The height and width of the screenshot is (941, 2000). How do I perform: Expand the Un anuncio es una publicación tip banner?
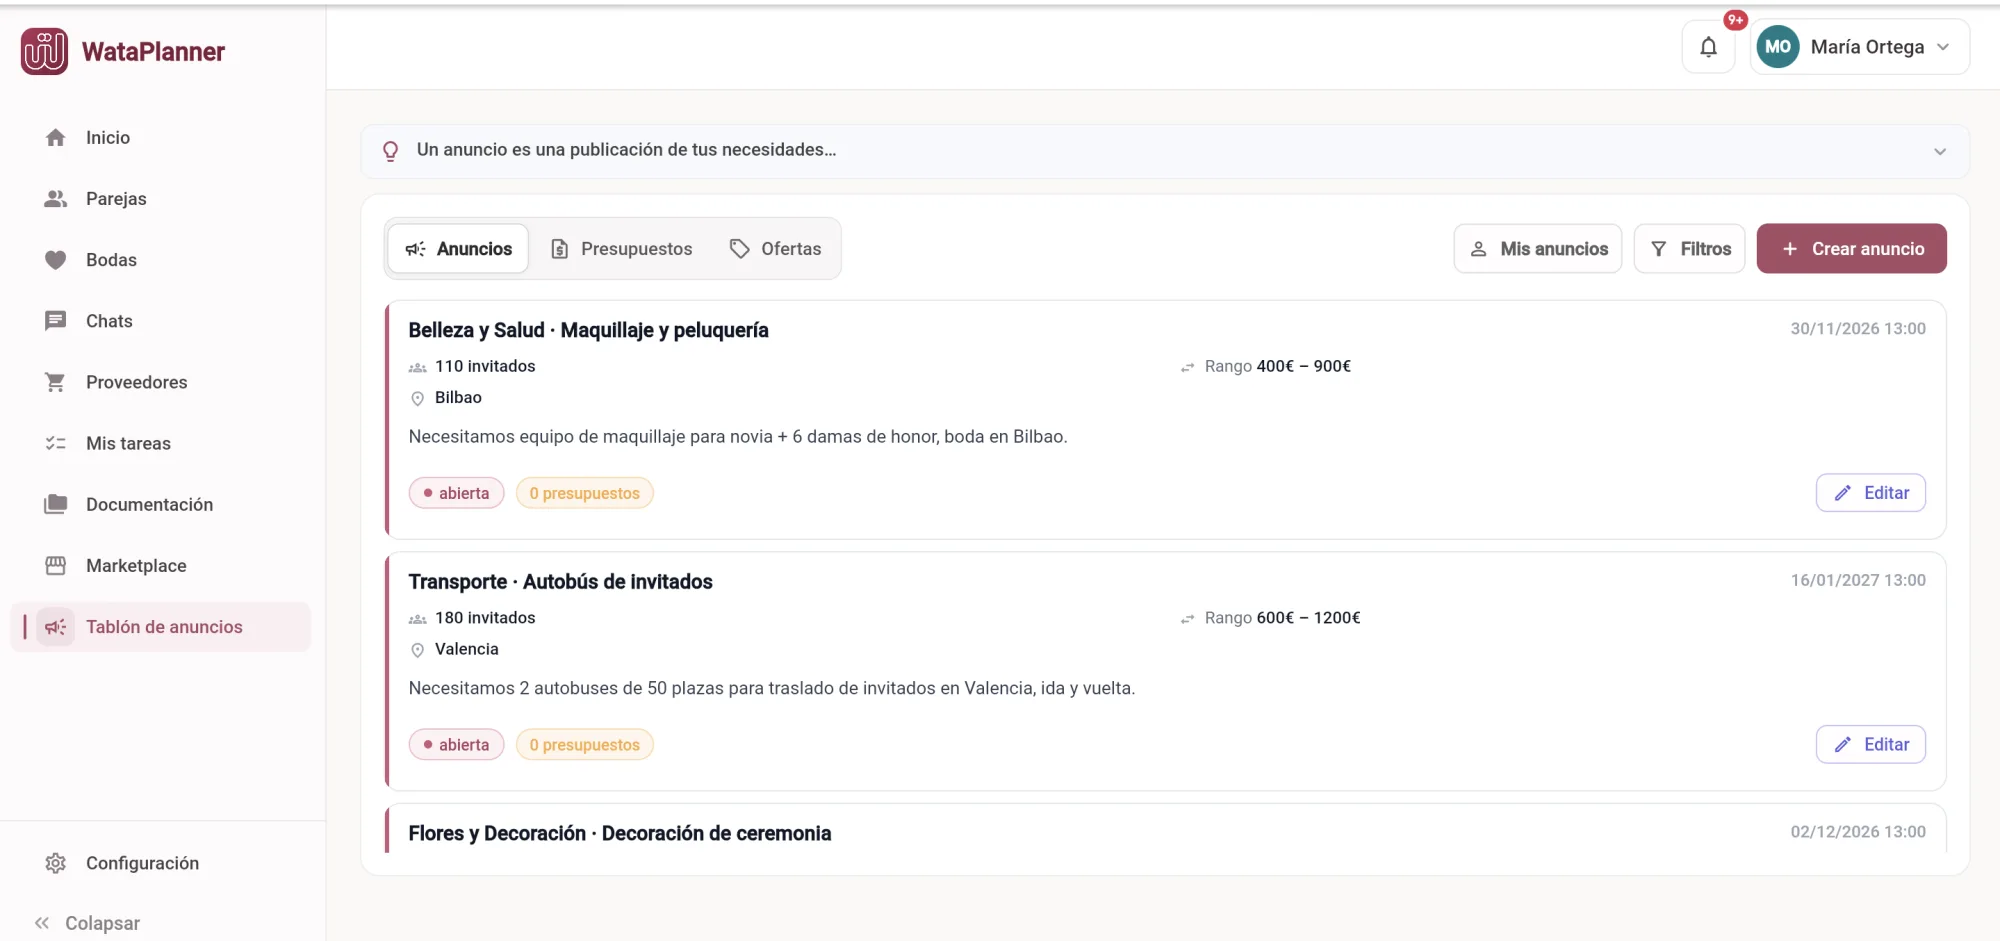(1165, 151)
